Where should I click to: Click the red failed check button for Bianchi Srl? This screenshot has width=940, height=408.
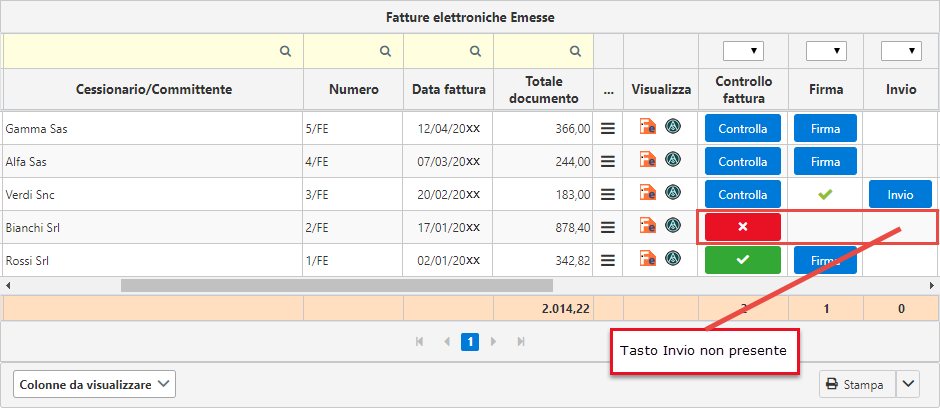[743, 227]
